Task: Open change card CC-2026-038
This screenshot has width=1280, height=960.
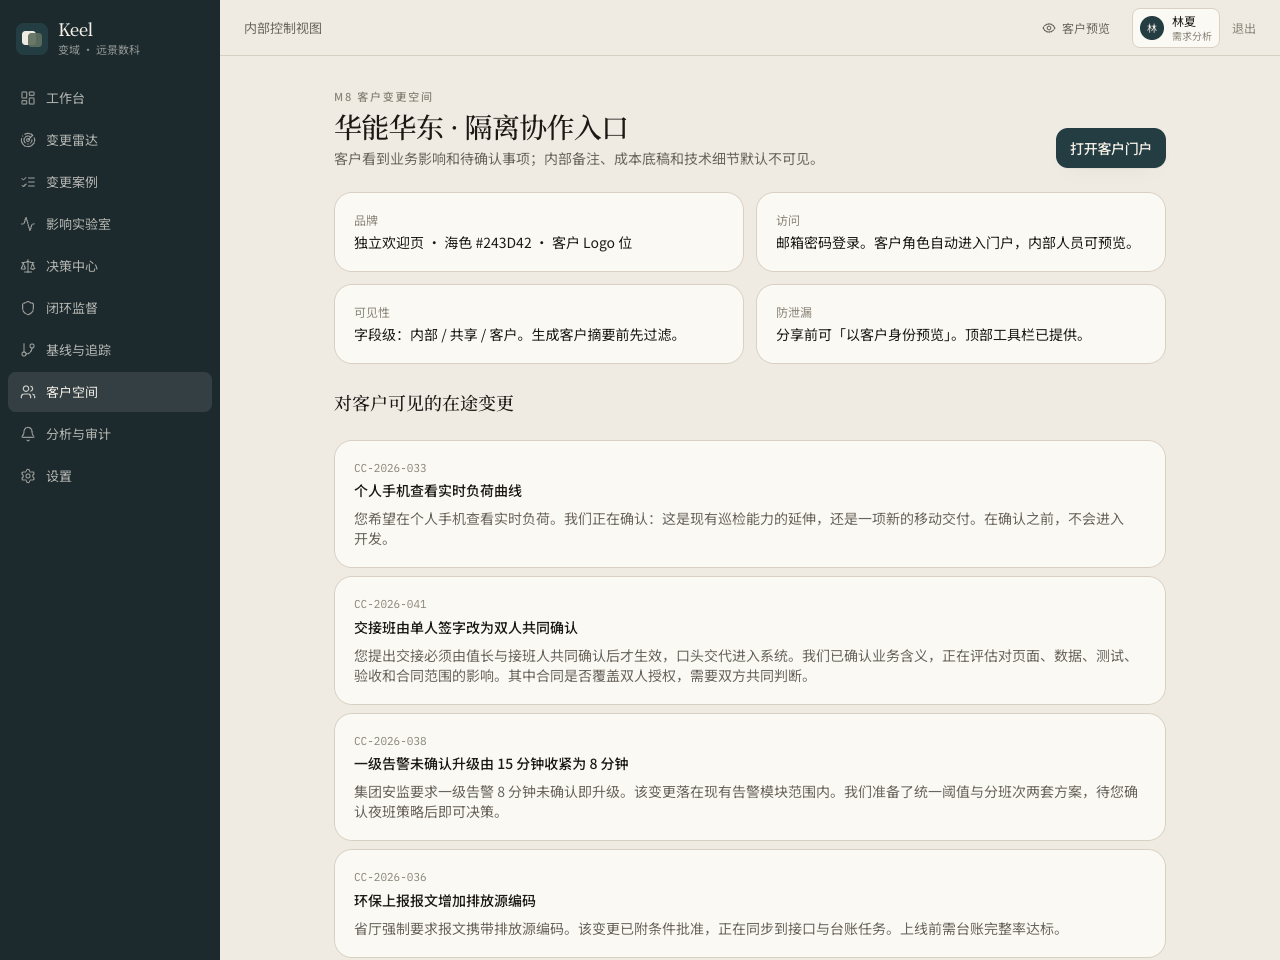Action: 750,777
